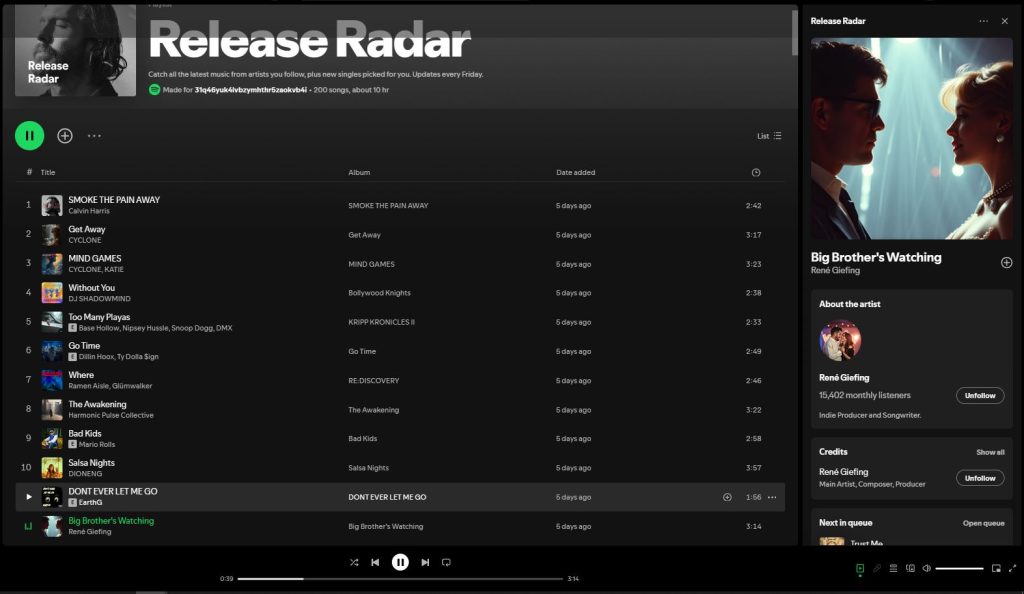Open Big Brother's Watching title in side panel

876,257
